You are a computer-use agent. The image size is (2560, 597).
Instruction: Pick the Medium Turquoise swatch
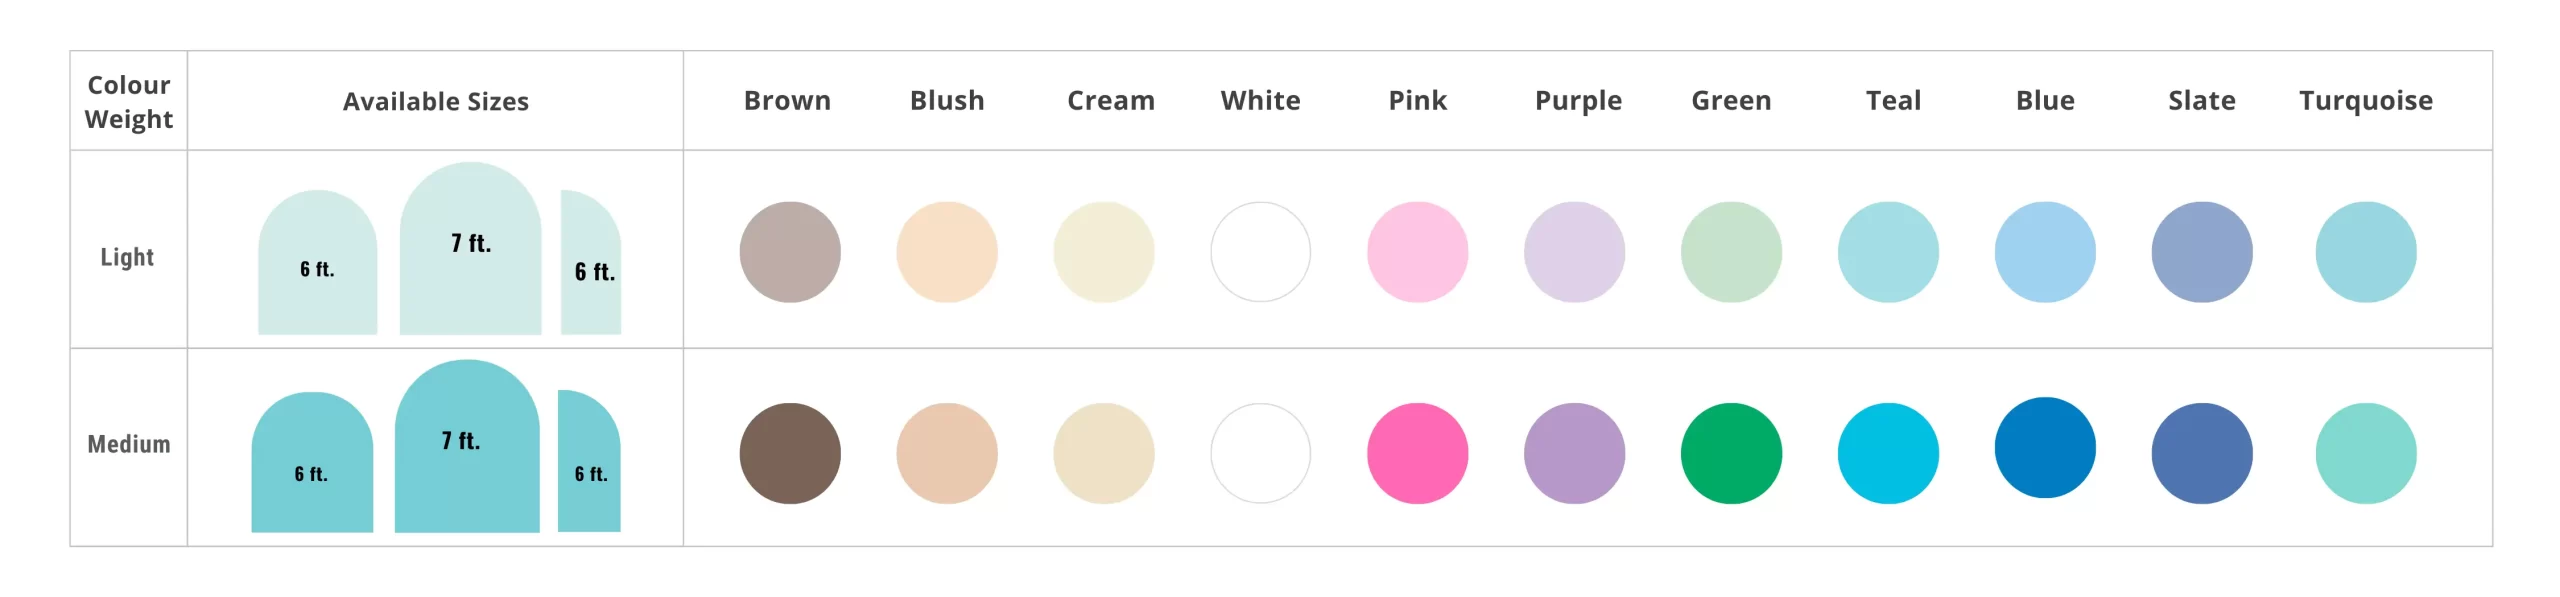[2366, 453]
